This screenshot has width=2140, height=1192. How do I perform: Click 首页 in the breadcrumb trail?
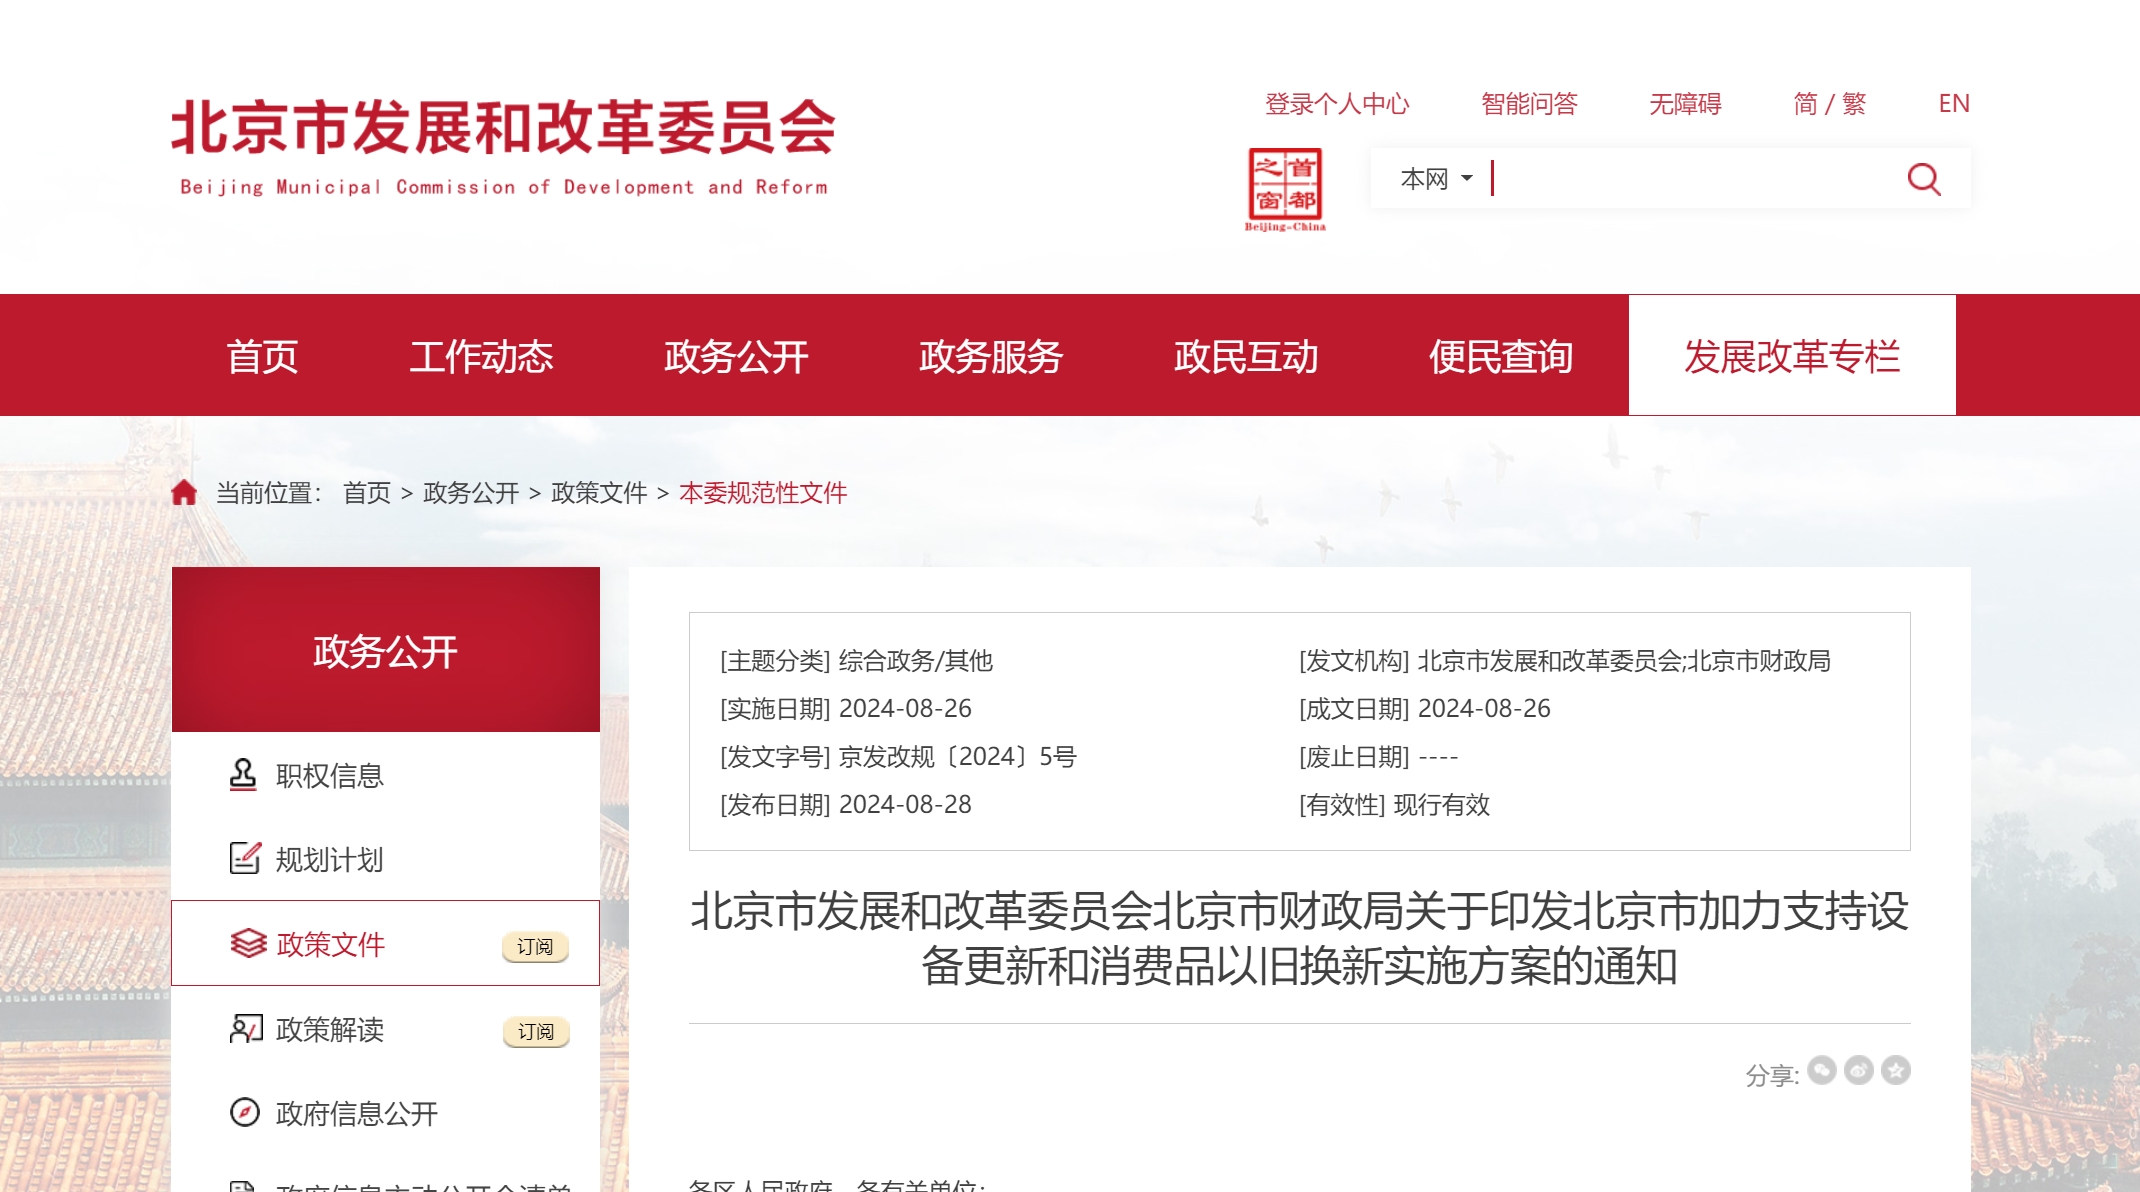pyautogui.click(x=367, y=493)
